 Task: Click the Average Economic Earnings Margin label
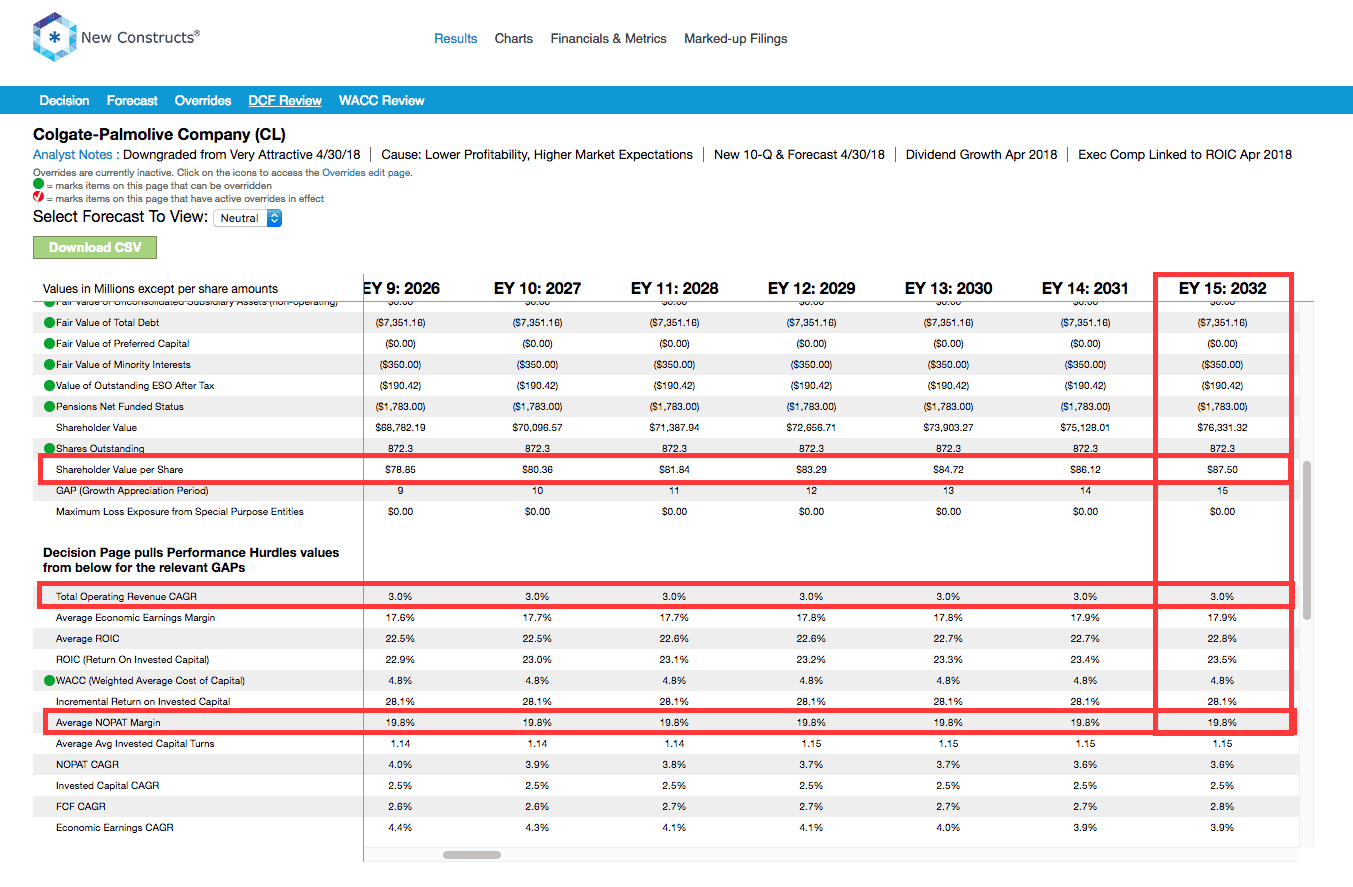135,618
